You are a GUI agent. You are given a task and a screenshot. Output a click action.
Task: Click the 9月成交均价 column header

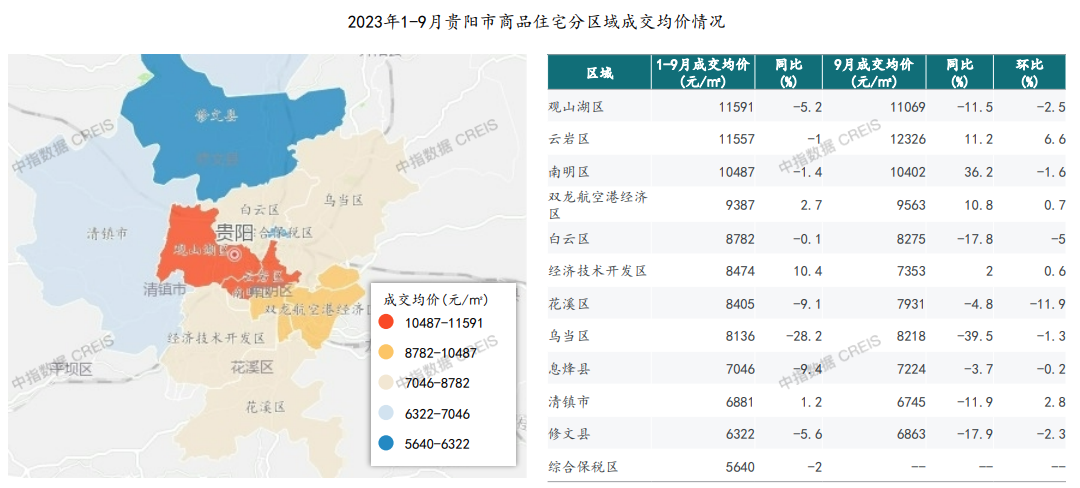pos(875,72)
